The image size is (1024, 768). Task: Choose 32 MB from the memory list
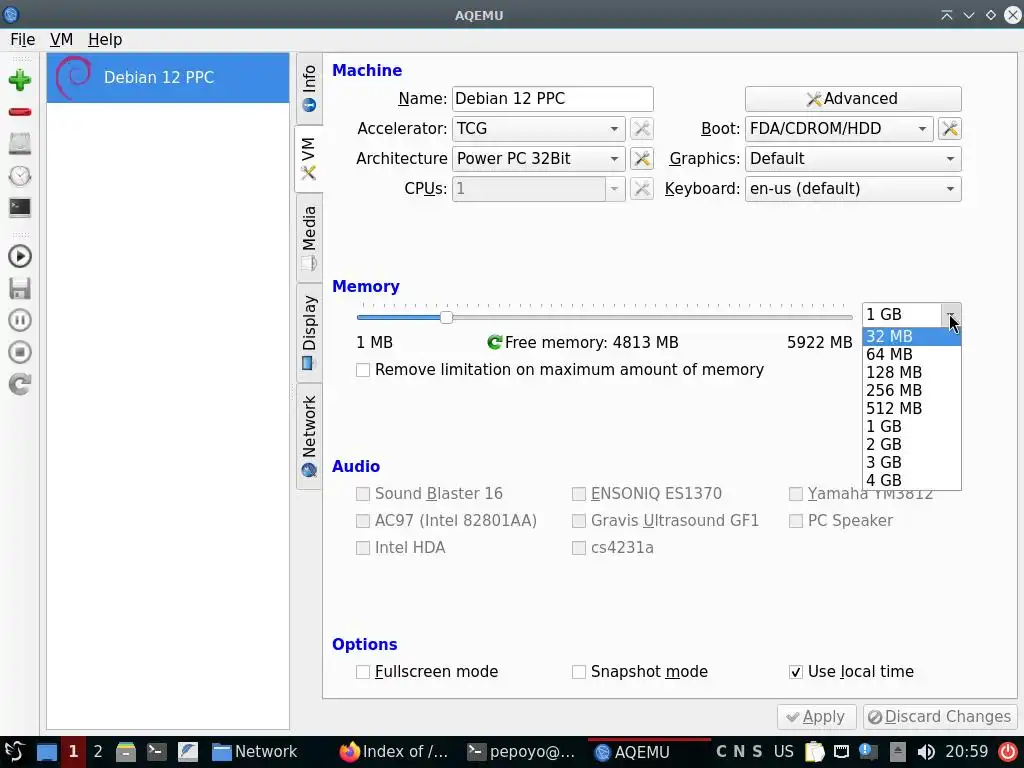point(912,336)
